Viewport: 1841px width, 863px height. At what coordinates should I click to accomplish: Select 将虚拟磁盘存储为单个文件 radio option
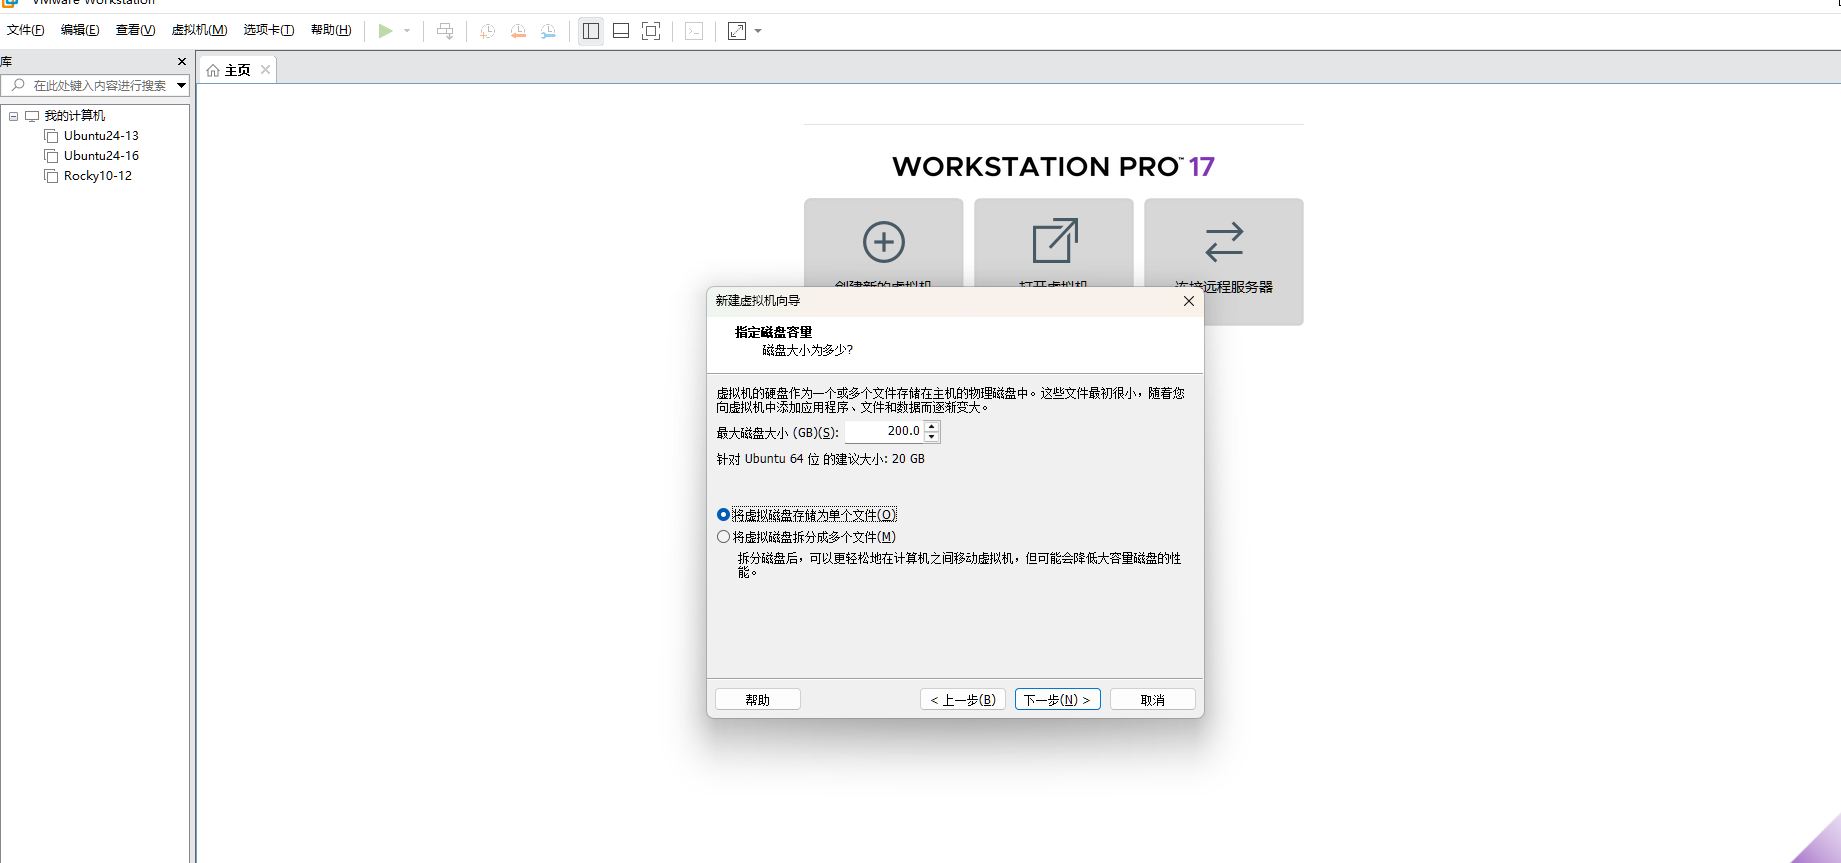tap(807, 515)
